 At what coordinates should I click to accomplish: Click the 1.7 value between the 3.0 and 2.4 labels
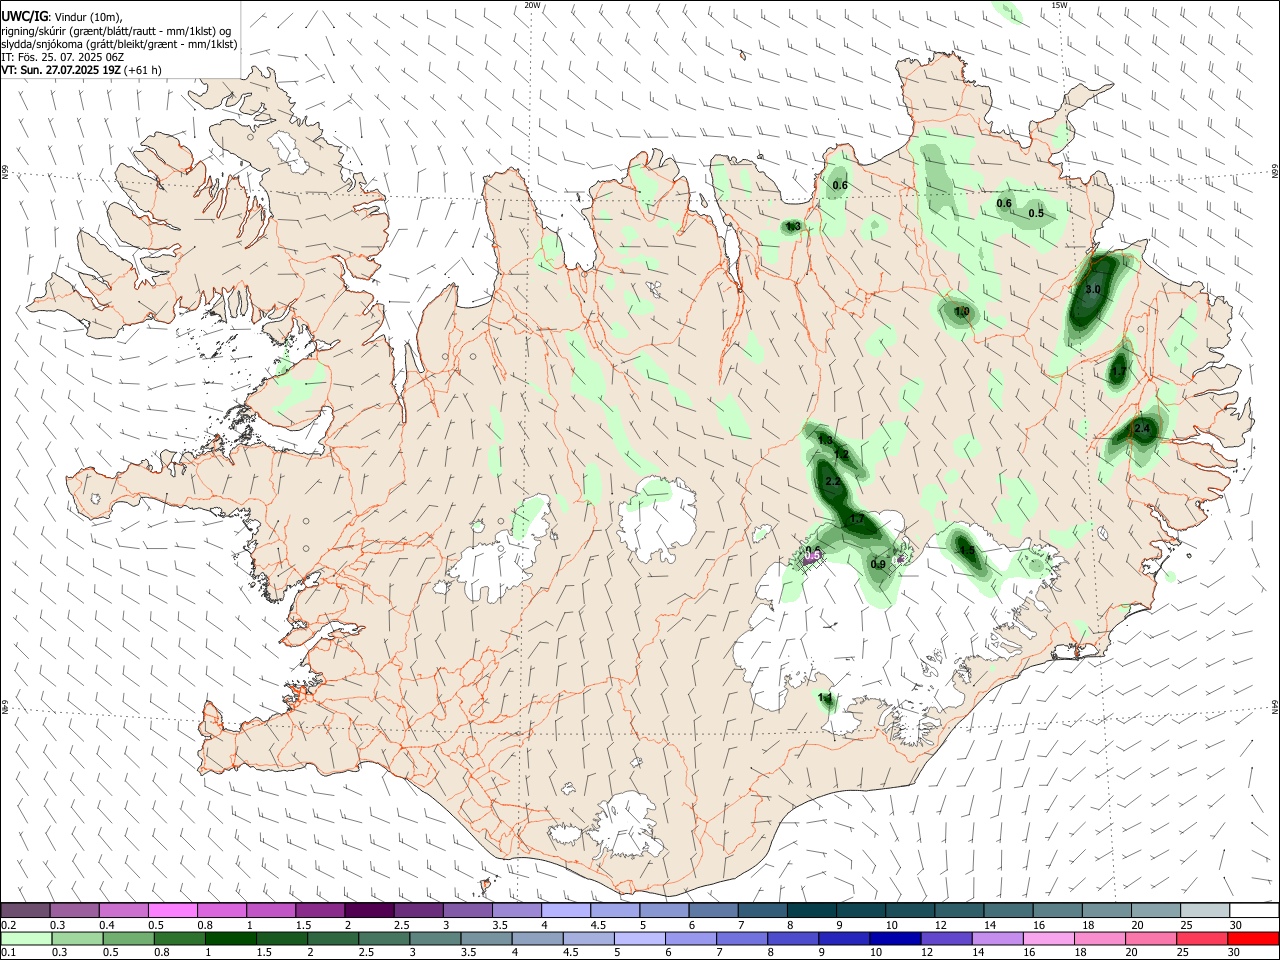tap(1119, 372)
